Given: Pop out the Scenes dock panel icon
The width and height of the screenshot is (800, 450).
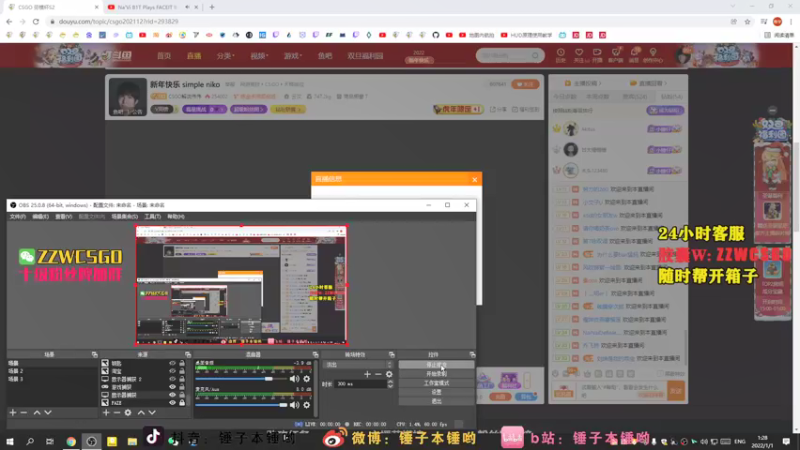Looking at the screenshot, I should 94,355.
